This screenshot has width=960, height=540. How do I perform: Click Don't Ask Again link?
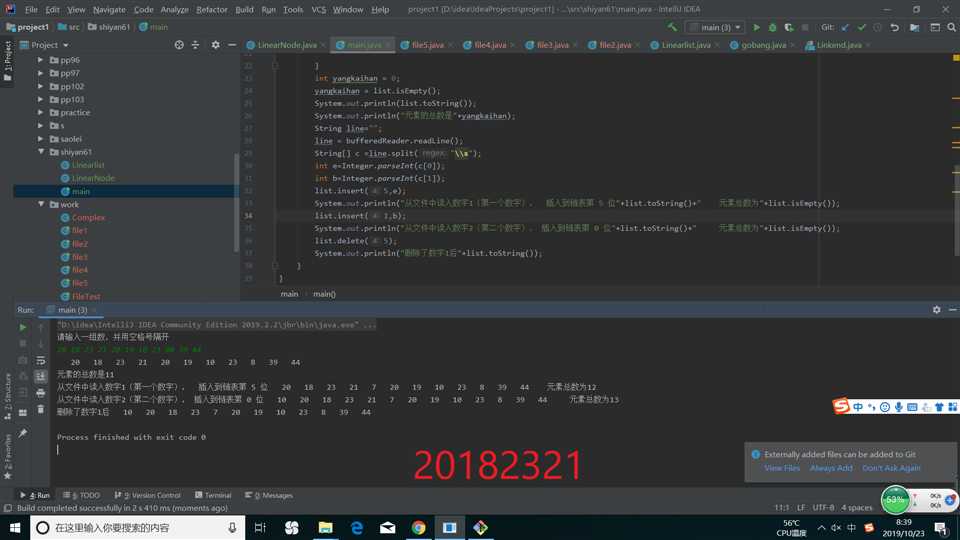[x=891, y=468]
